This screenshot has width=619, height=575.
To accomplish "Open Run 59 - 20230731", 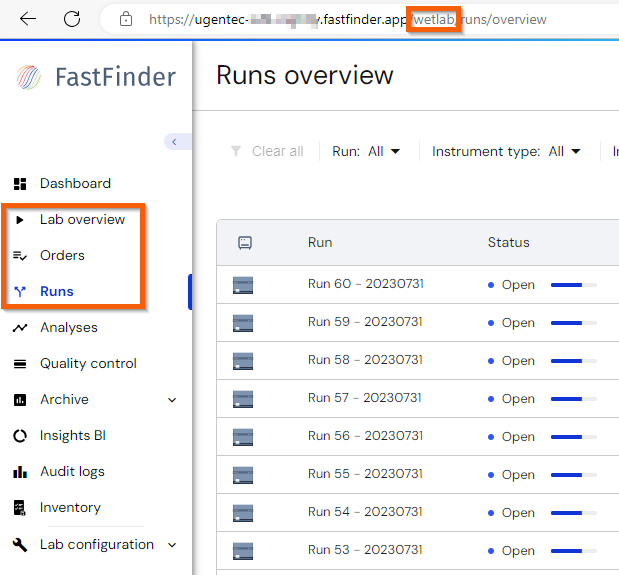I will click(x=365, y=322).
